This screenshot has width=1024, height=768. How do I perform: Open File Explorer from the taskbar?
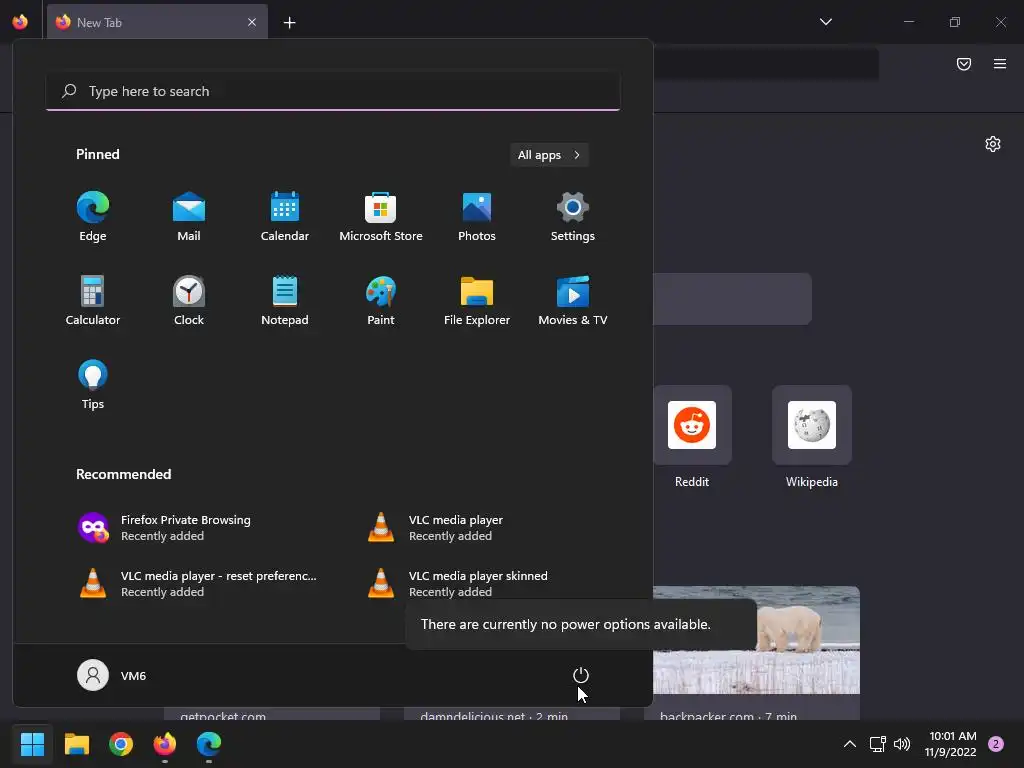[x=76, y=744]
